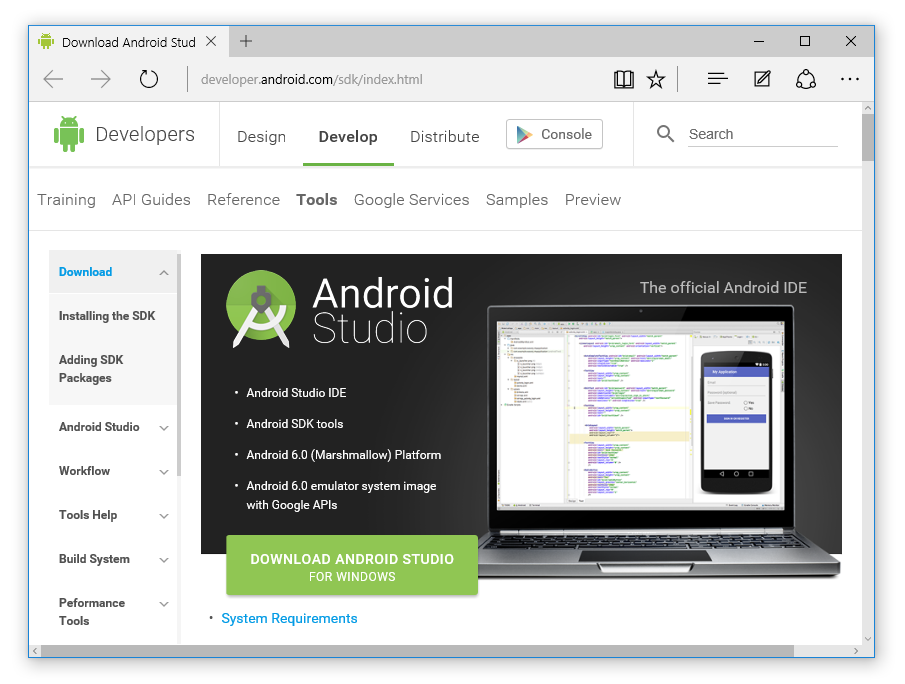Open Installing the SDK

(x=107, y=316)
